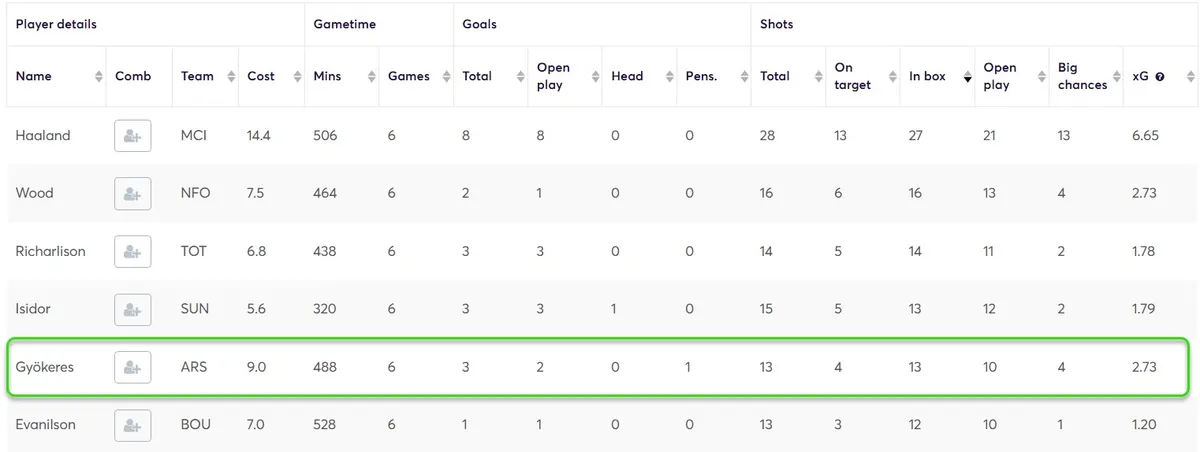The width and height of the screenshot is (1200, 452).
Task: Open the xG help info icon
Action: coord(1160,77)
